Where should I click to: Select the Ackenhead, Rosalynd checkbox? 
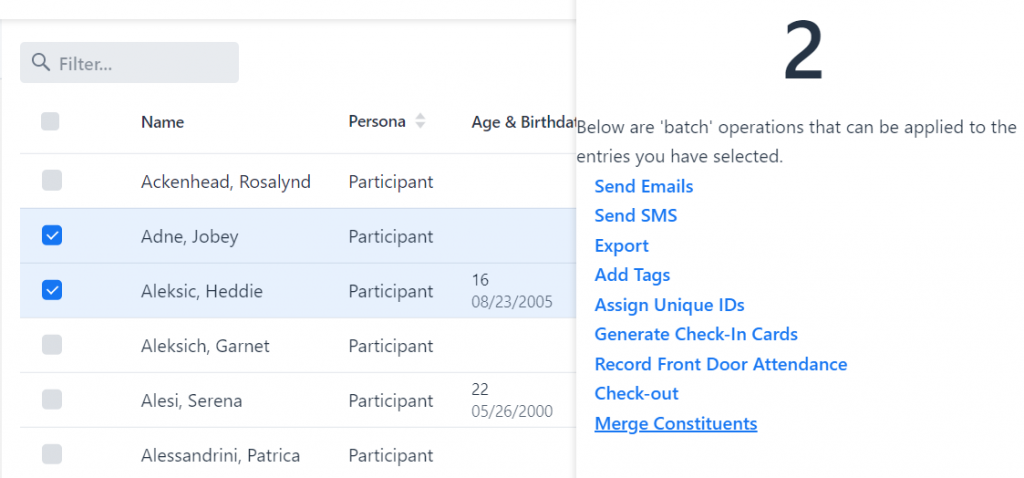pos(52,180)
